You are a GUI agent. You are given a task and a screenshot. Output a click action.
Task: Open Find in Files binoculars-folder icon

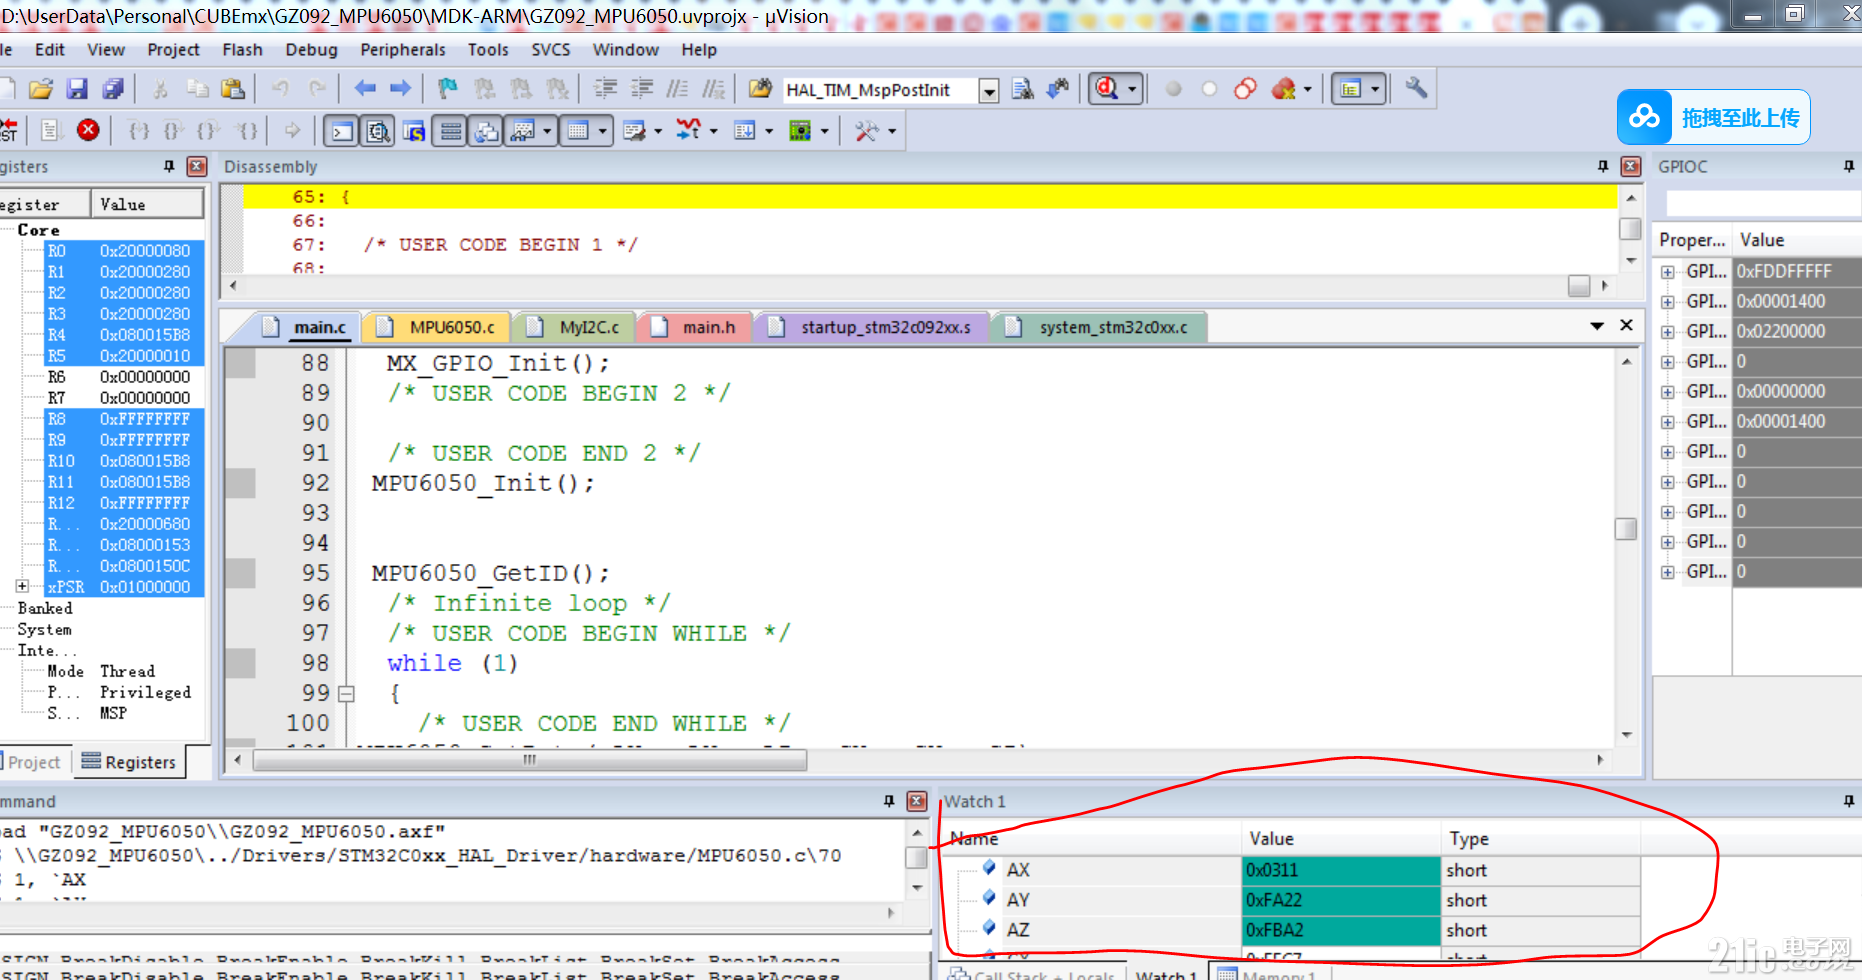point(760,89)
